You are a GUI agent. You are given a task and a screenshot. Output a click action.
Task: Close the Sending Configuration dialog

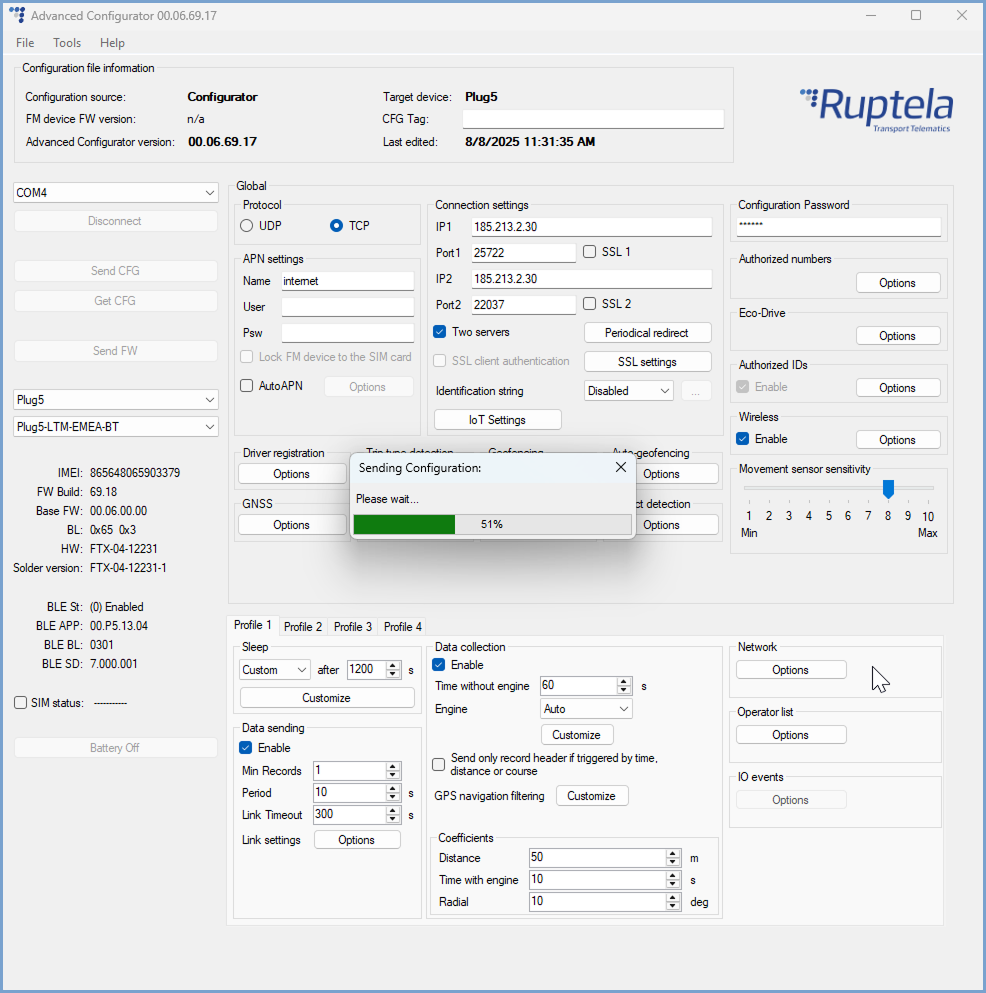[x=620, y=467]
